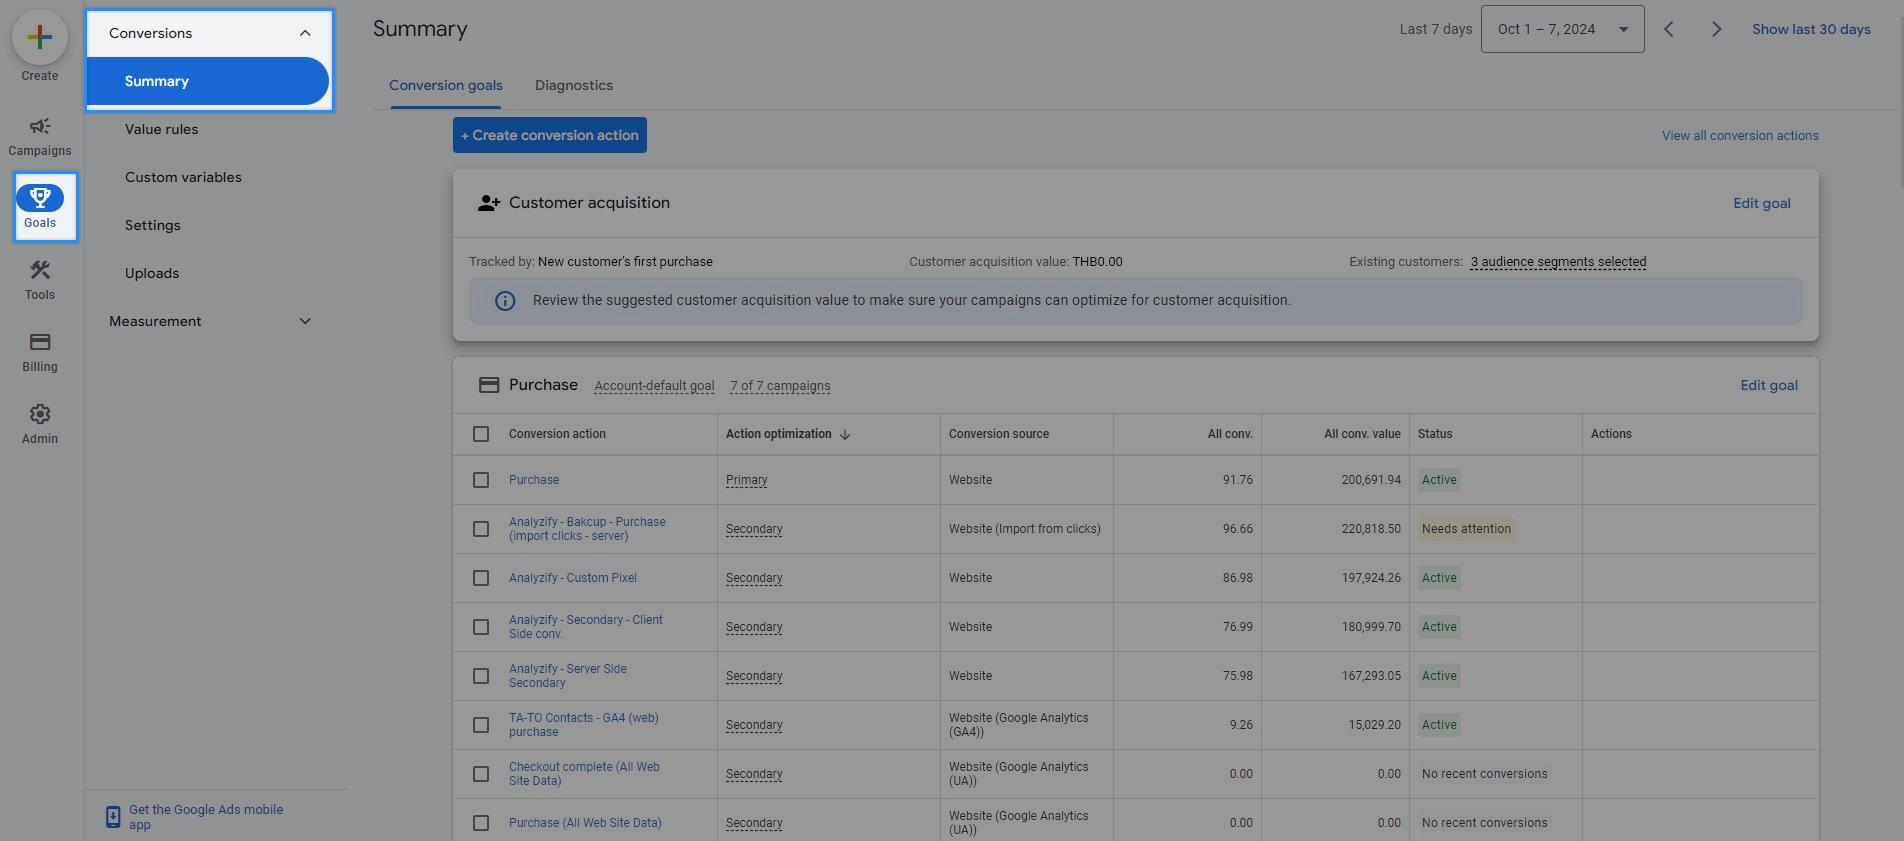Check the Purchase (All Web Site Data) checkbox
Image resolution: width=1904 pixels, height=841 pixels.
click(481, 823)
